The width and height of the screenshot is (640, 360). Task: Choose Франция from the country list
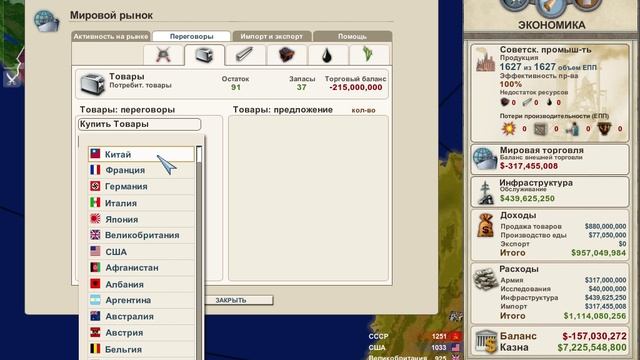coord(141,170)
